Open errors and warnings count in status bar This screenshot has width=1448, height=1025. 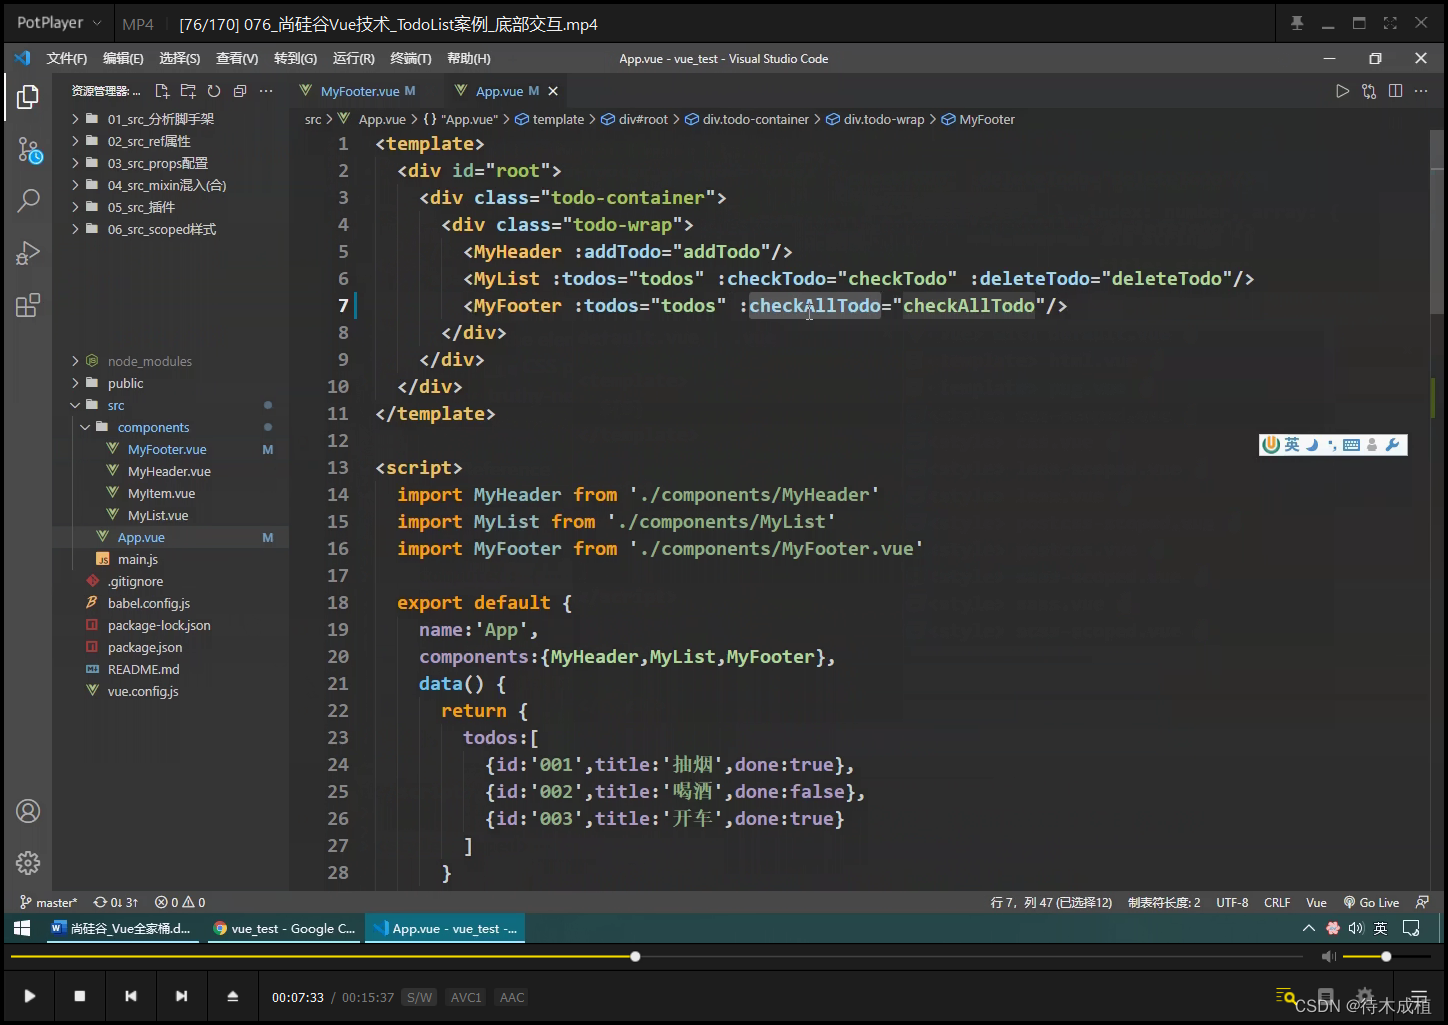[x=180, y=902]
